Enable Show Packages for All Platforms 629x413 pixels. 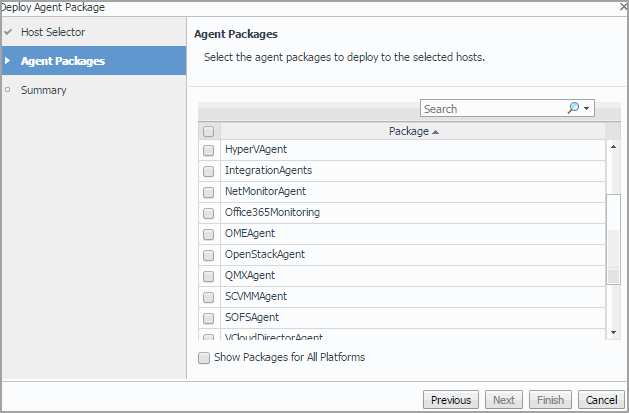click(x=204, y=358)
